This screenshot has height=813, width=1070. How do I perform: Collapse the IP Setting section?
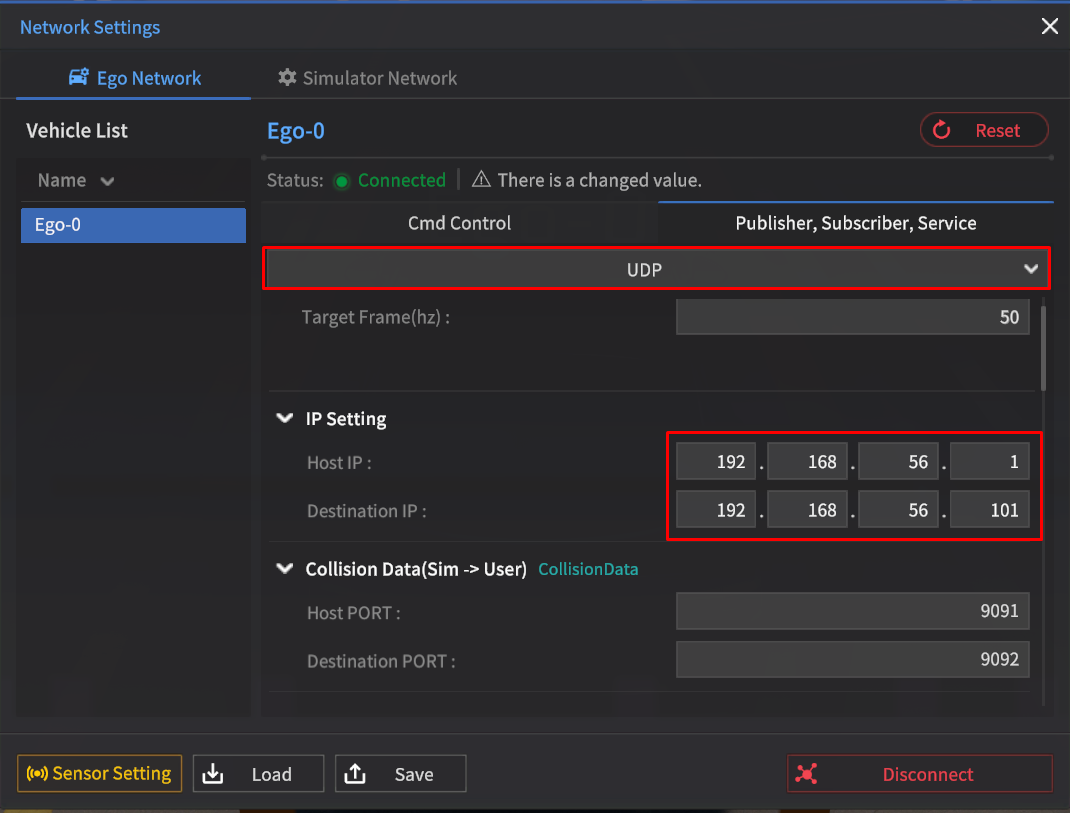tap(284, 419)
